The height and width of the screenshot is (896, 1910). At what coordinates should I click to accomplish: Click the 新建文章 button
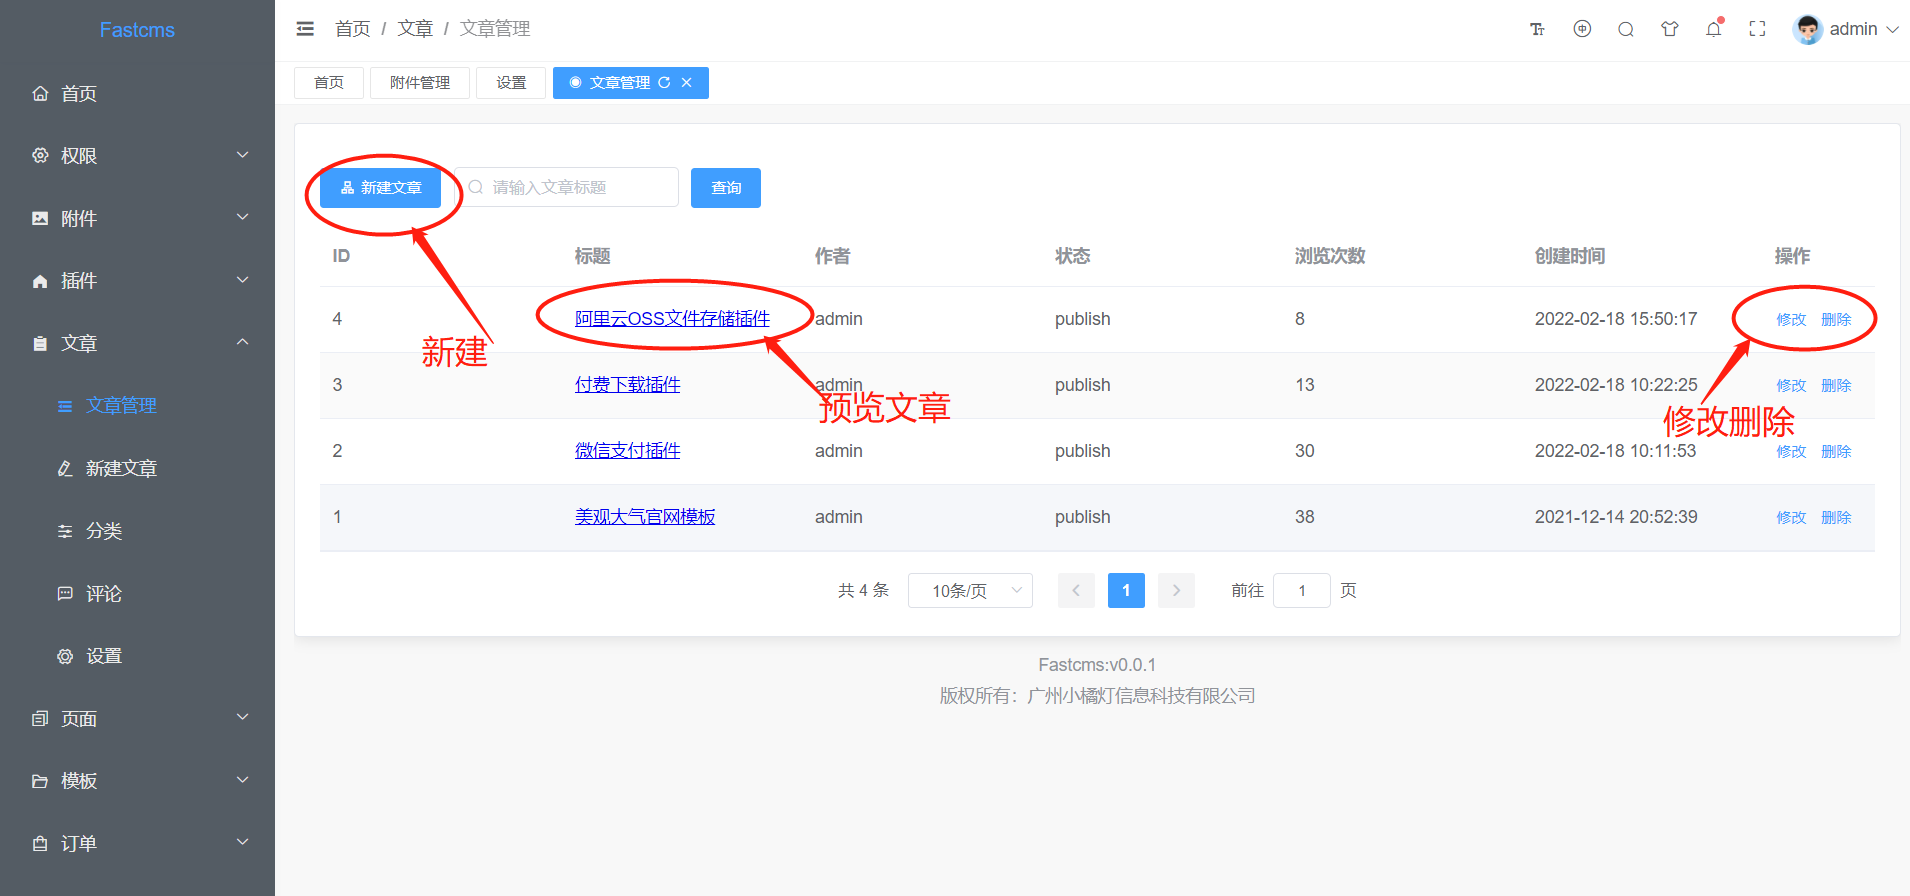(381, 188)
